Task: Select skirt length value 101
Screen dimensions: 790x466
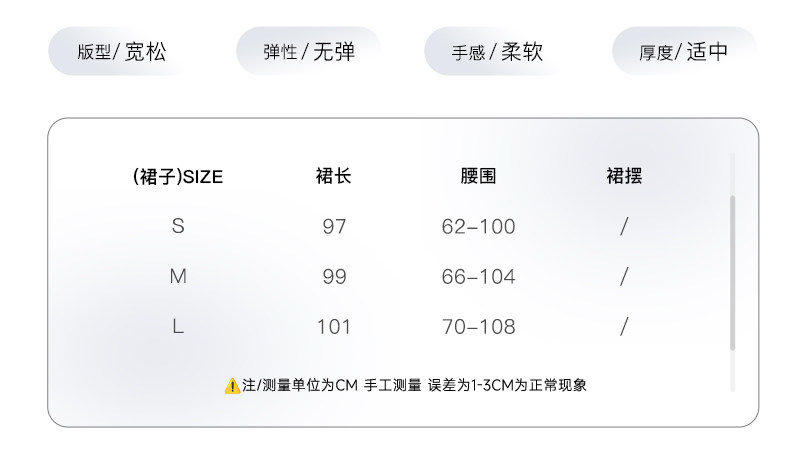Action: (x=334, y=326)
